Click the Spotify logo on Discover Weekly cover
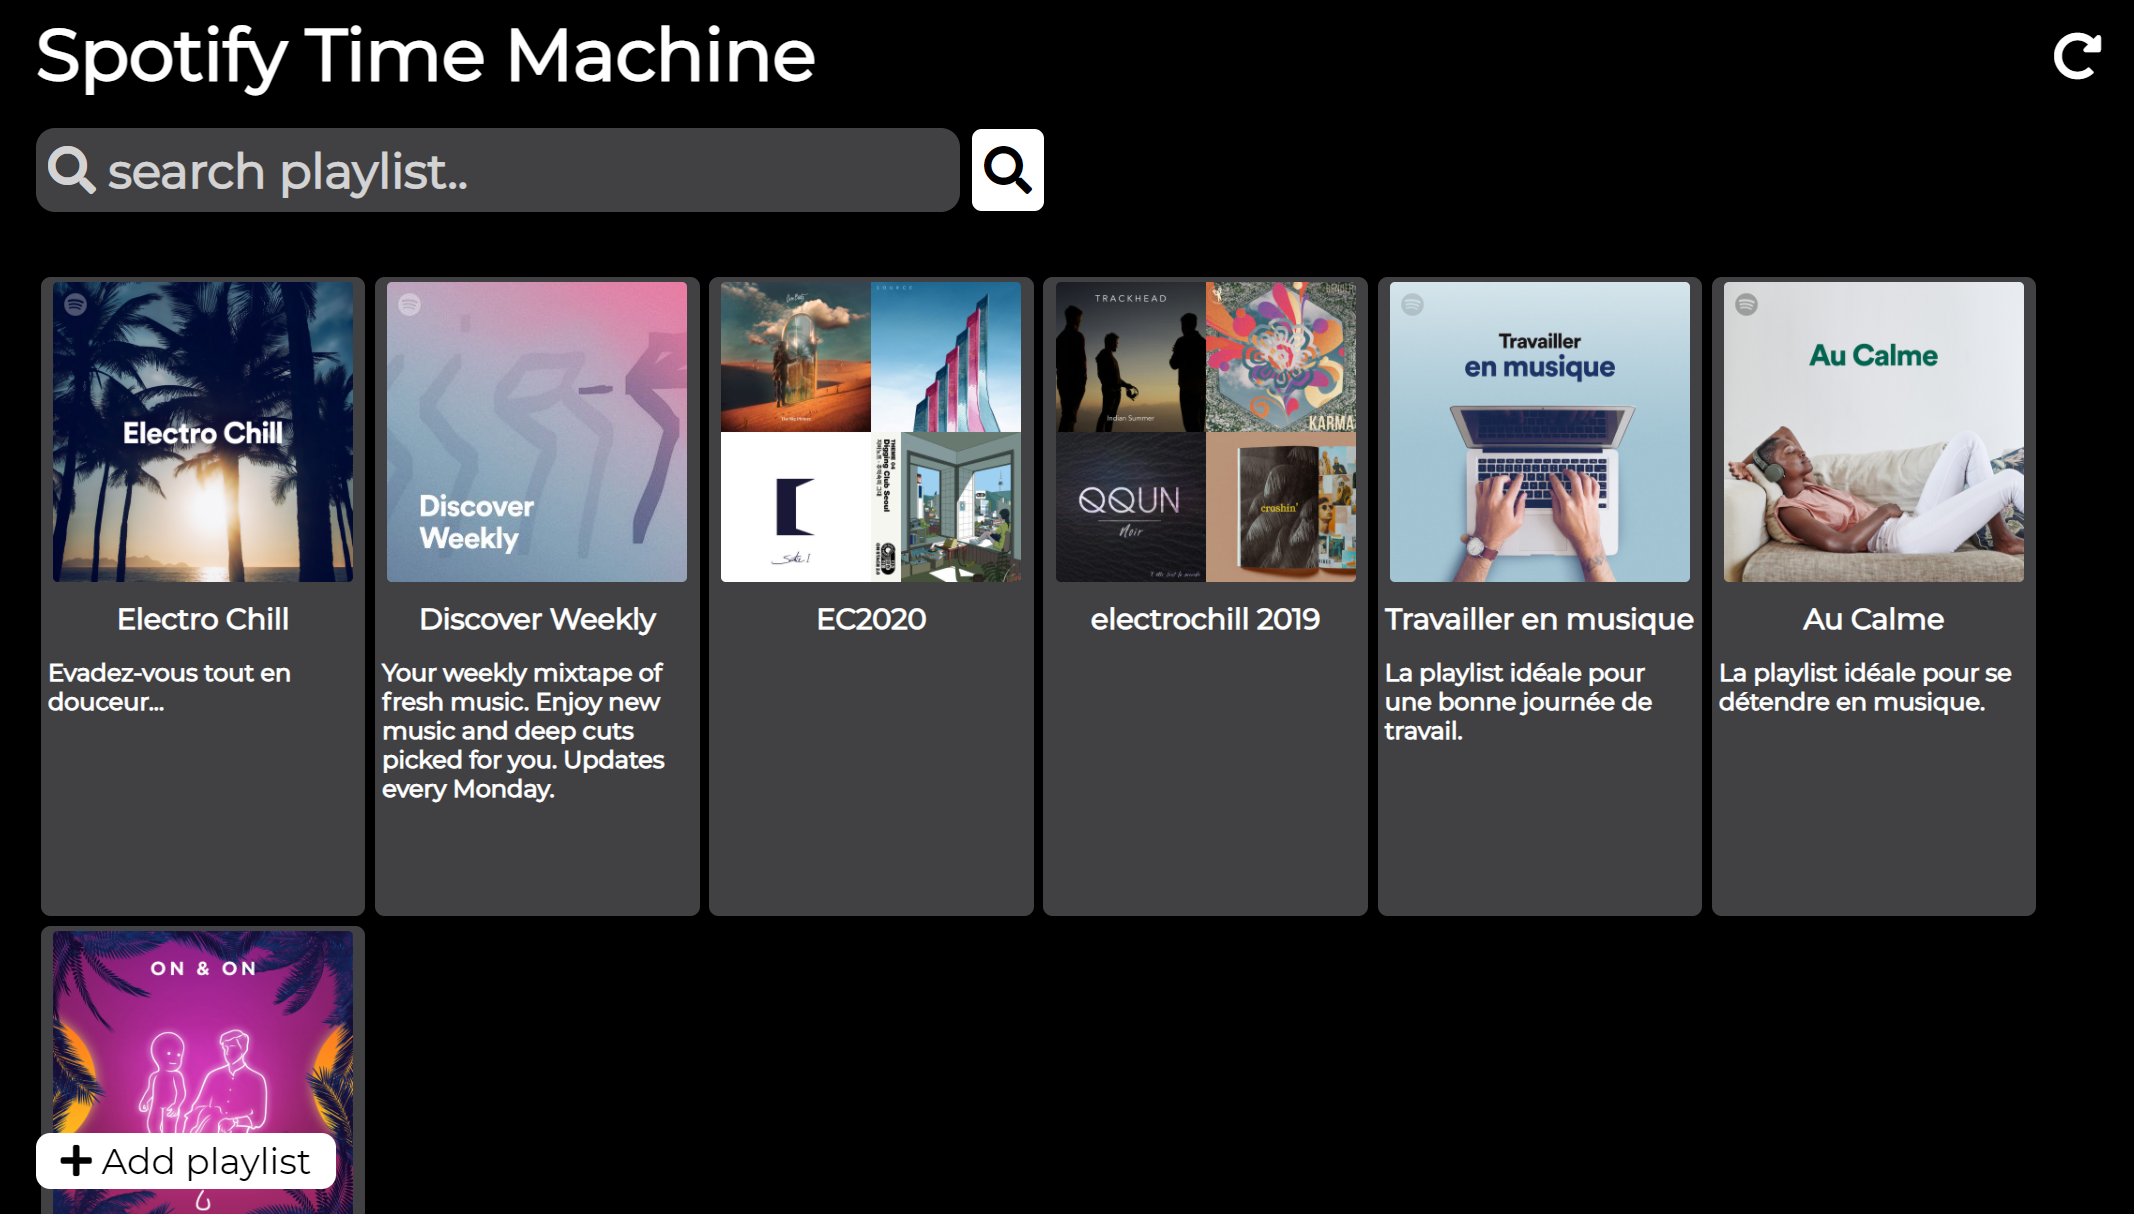 [x=410, y=304]
